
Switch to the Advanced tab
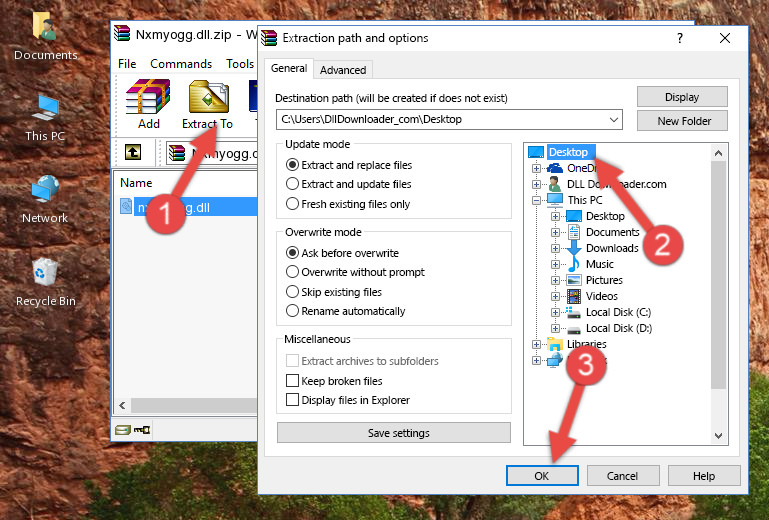[343, 70]
